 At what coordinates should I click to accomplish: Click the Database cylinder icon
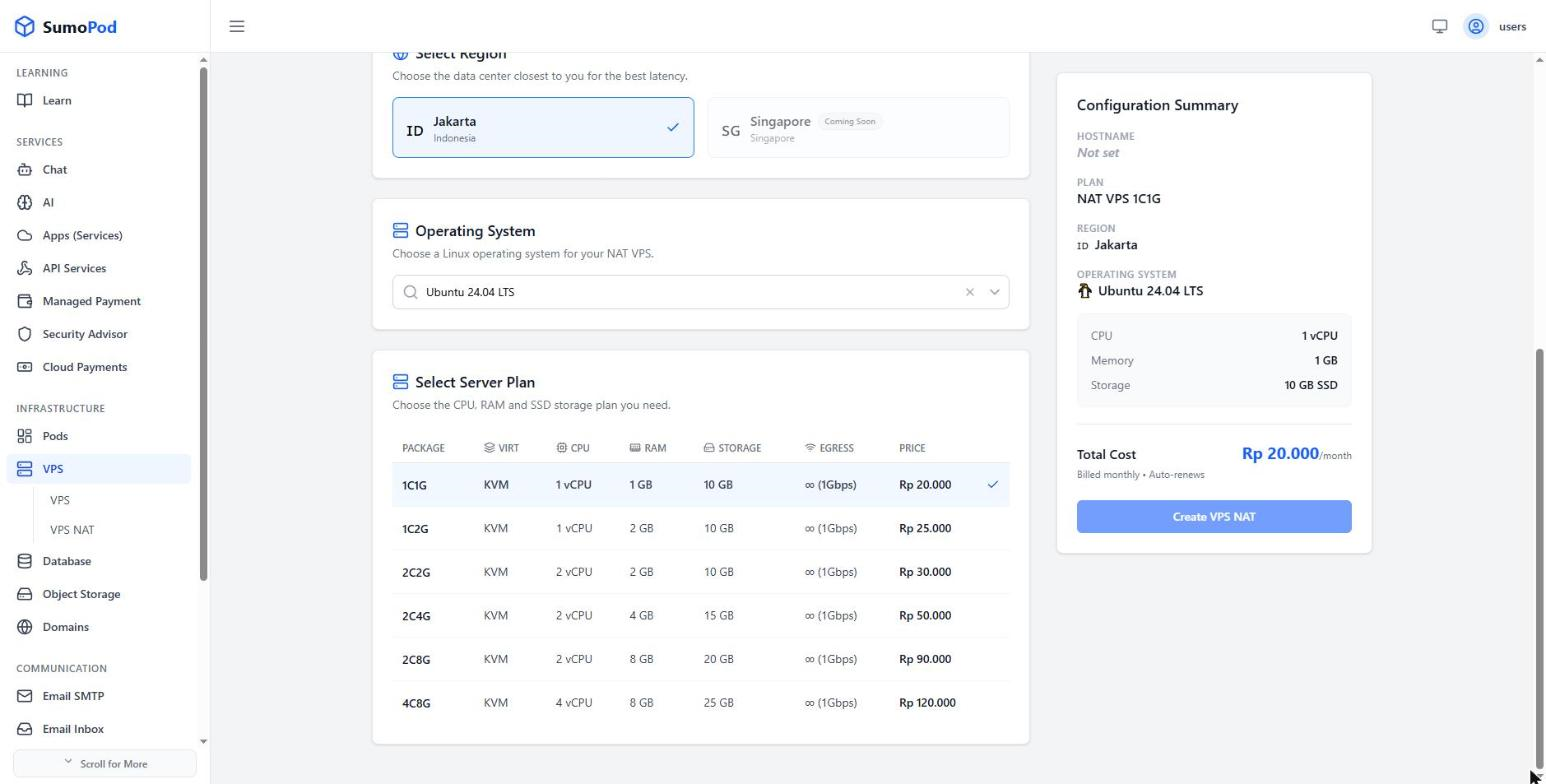point(25,562)
